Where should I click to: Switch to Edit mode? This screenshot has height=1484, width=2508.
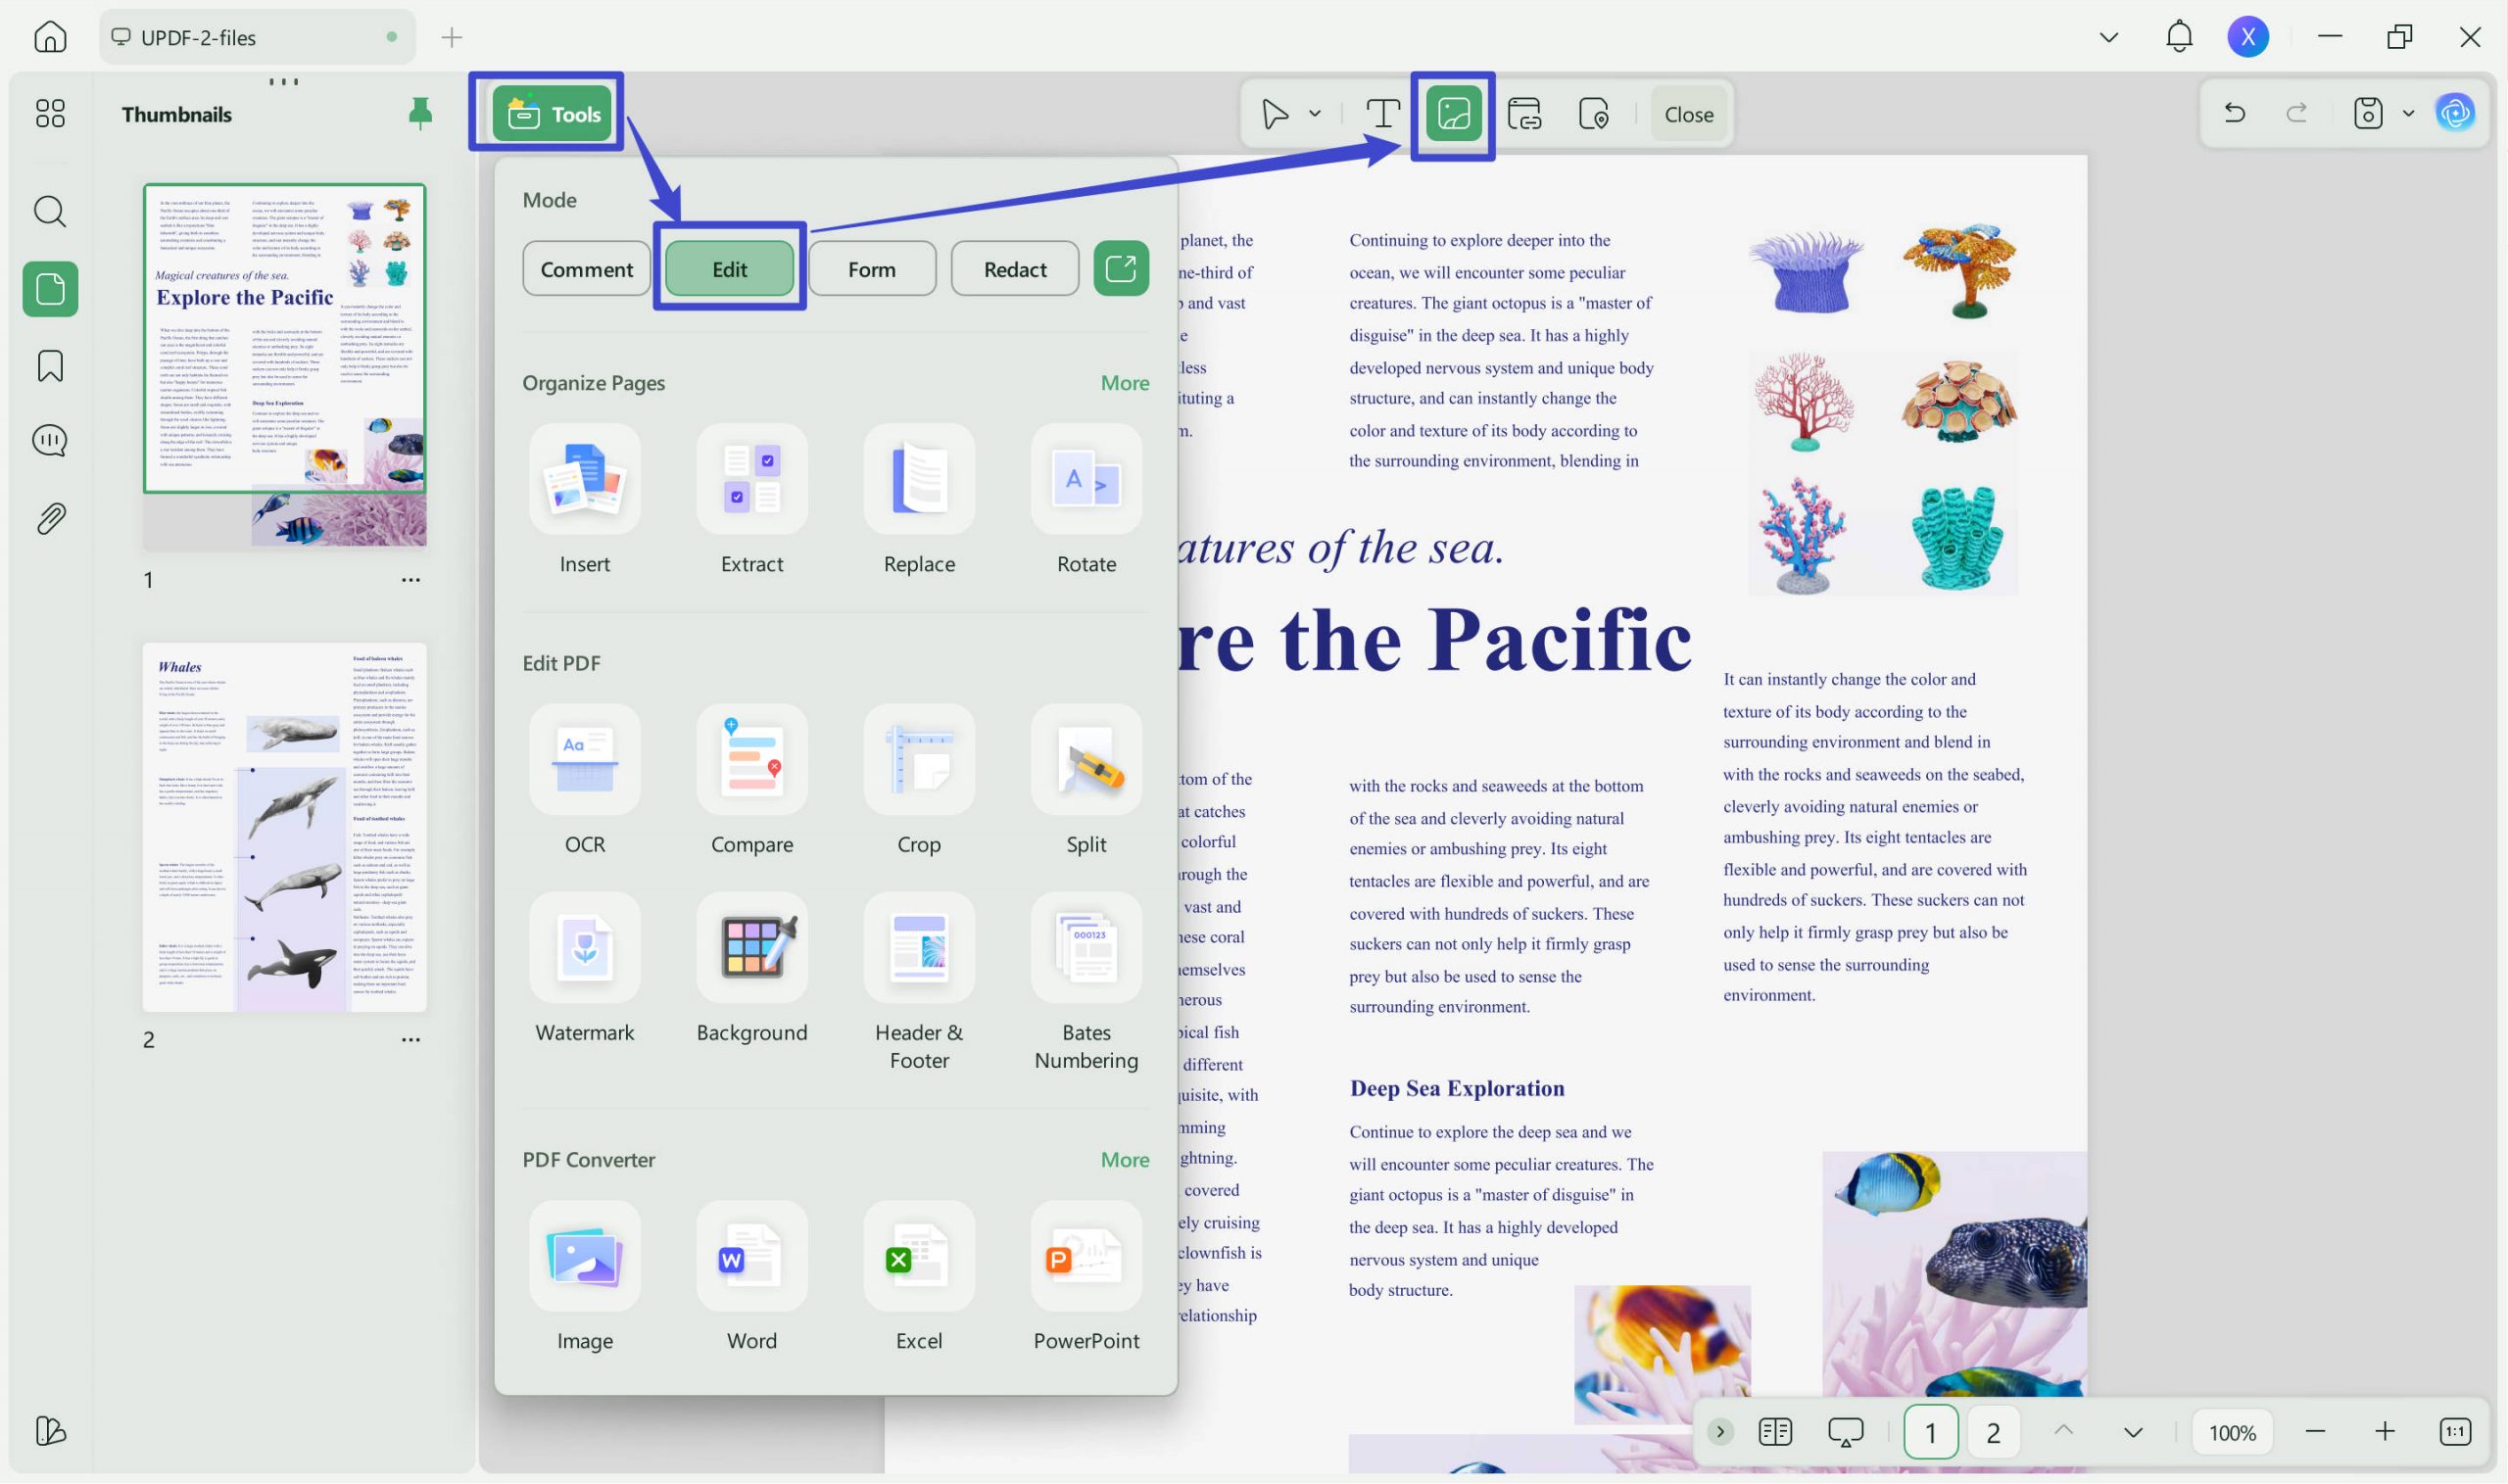(729, 268)
